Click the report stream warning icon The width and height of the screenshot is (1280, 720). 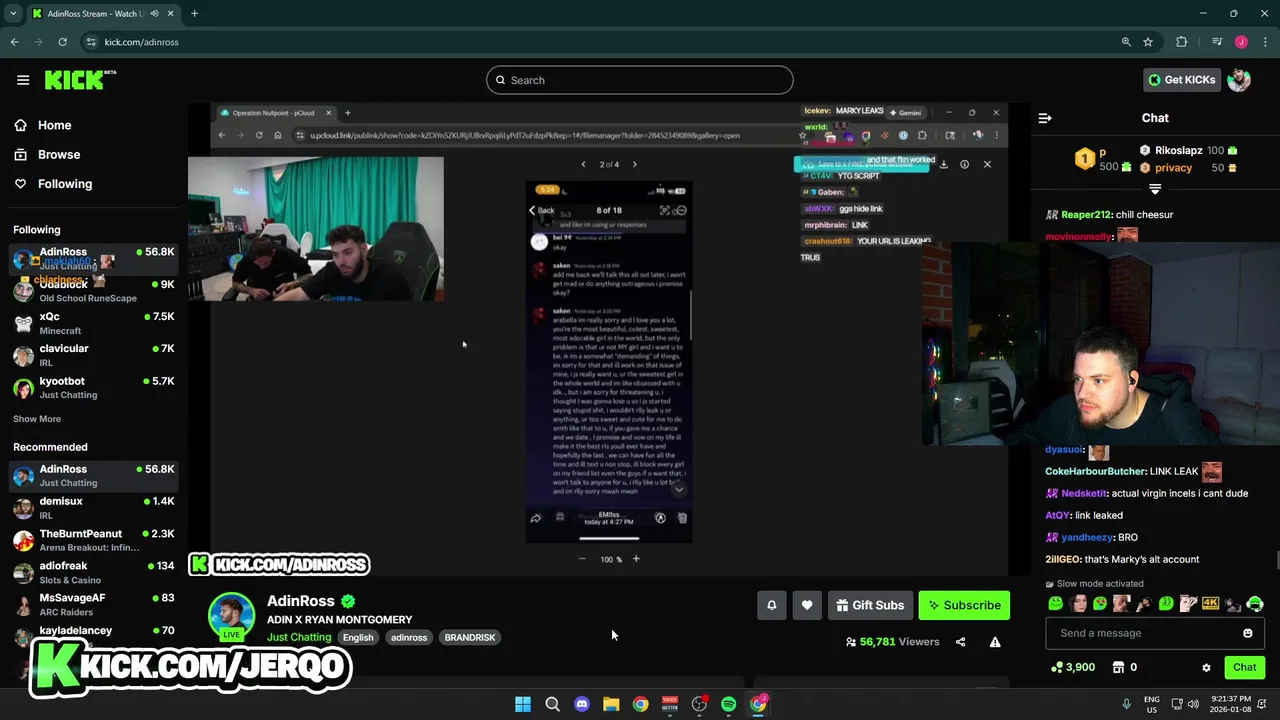(995, 642)
